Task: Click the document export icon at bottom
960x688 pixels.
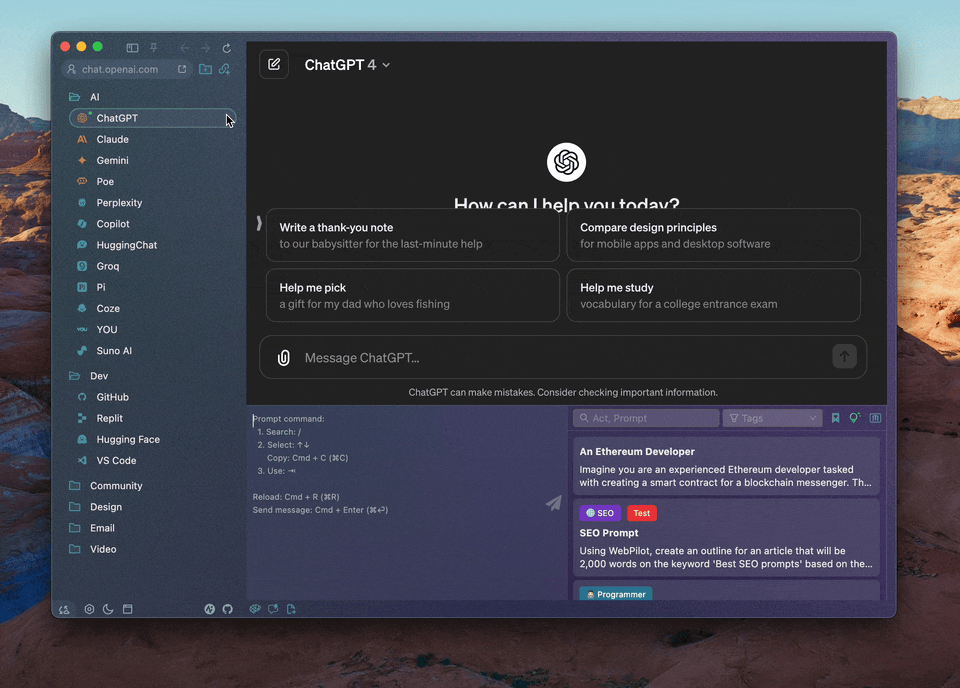Action: click(291, 609)
